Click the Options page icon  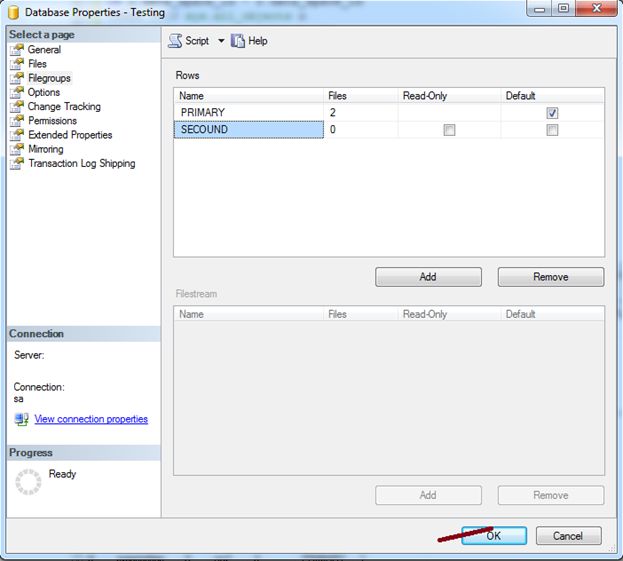pos(17,92)
